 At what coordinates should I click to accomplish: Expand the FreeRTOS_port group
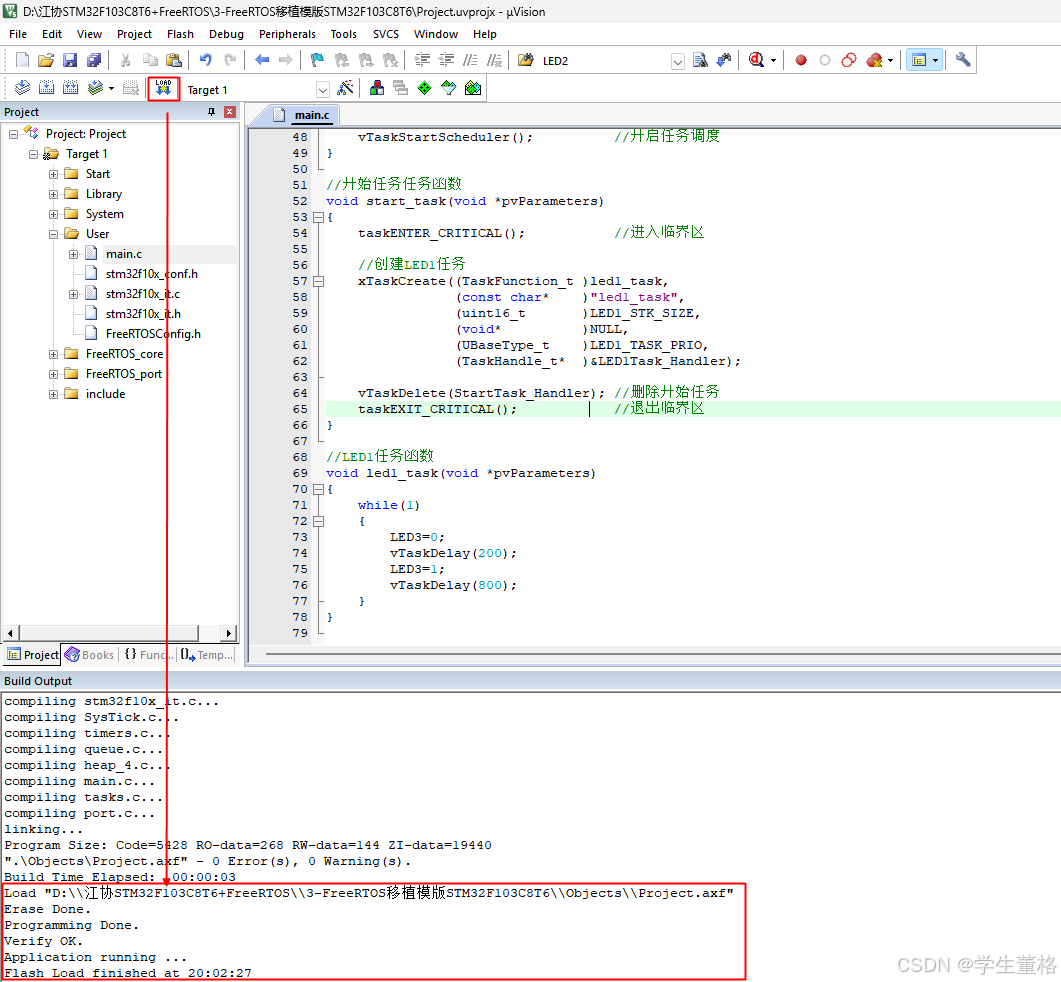pyautogui.click(x=53, y=374)
